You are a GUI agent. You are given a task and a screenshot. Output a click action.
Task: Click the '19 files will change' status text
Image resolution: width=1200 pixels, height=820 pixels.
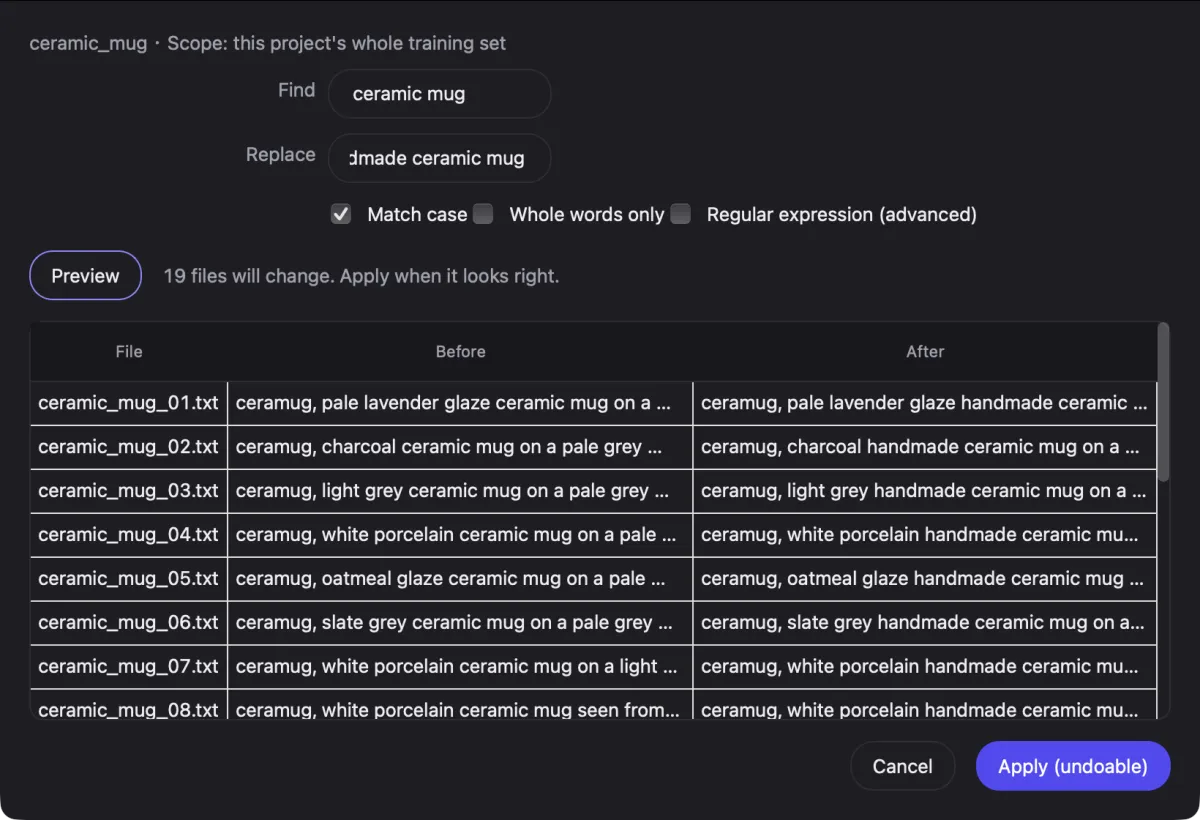361,276
